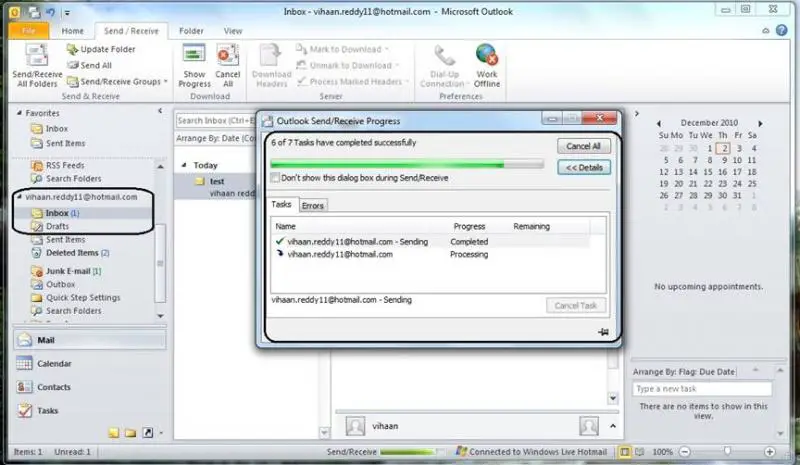Open Drafts folder
The width and height of the screenshot is (800, 465).
point(50,226)
